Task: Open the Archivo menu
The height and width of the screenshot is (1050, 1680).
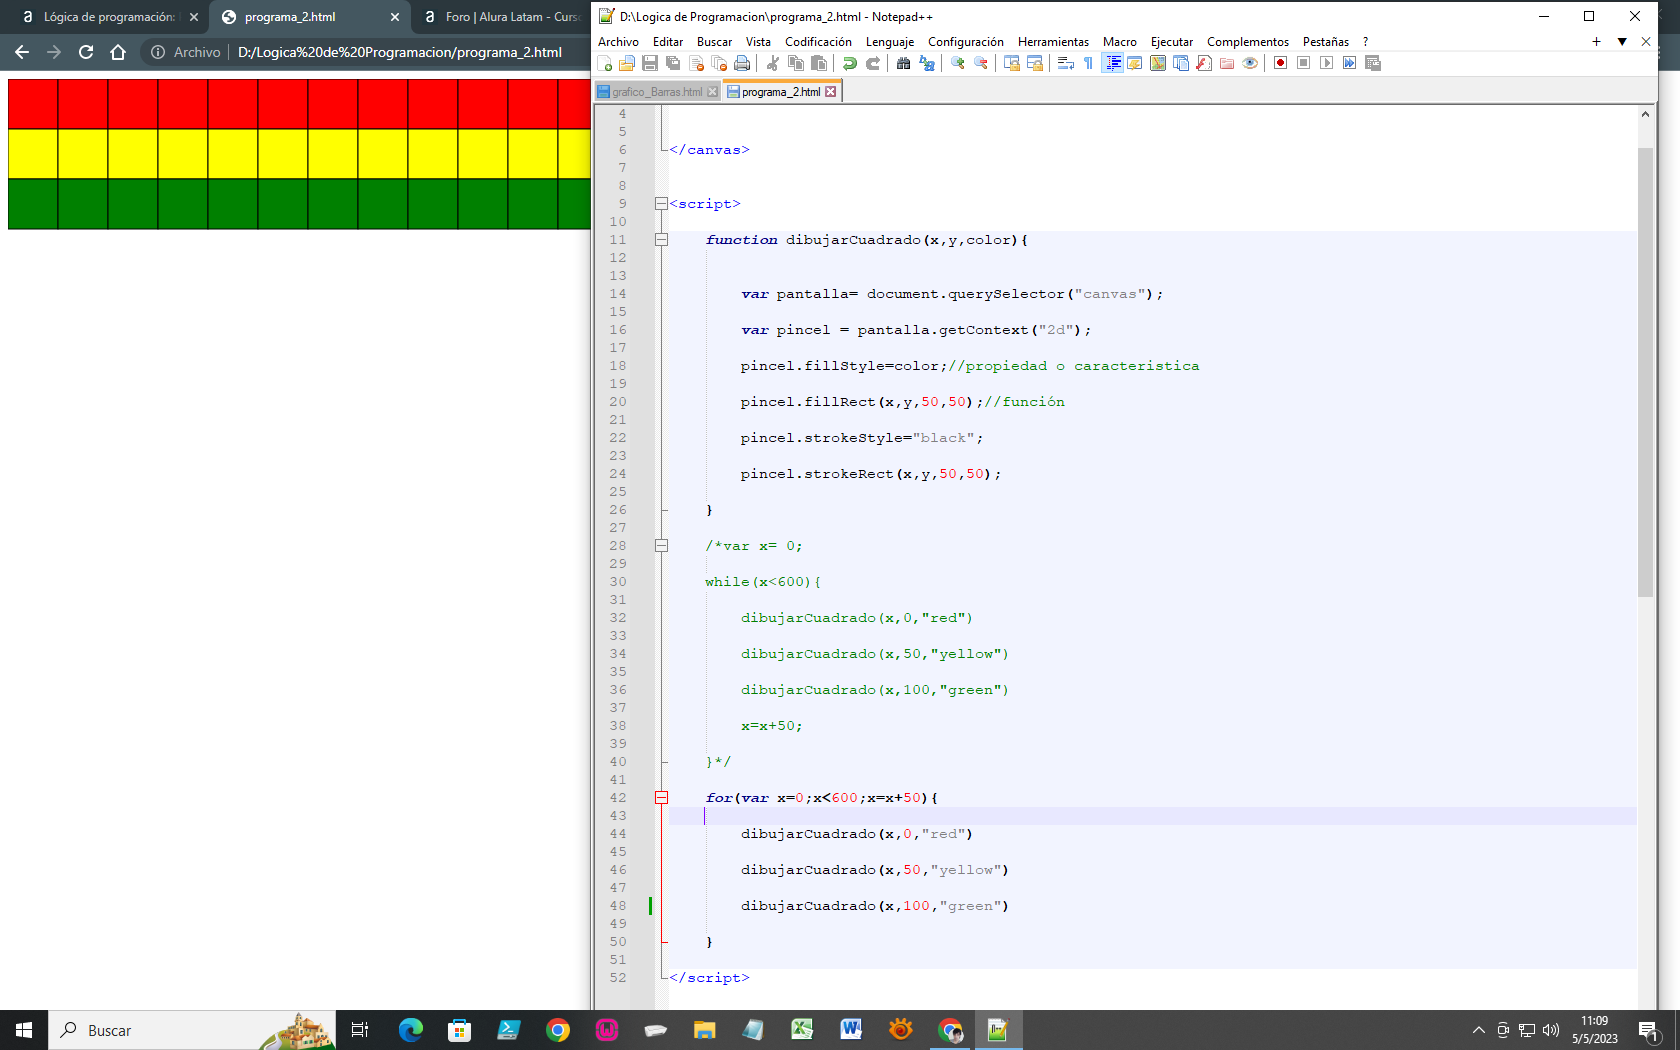Action: pyautogui.click(x=618, y=42)
